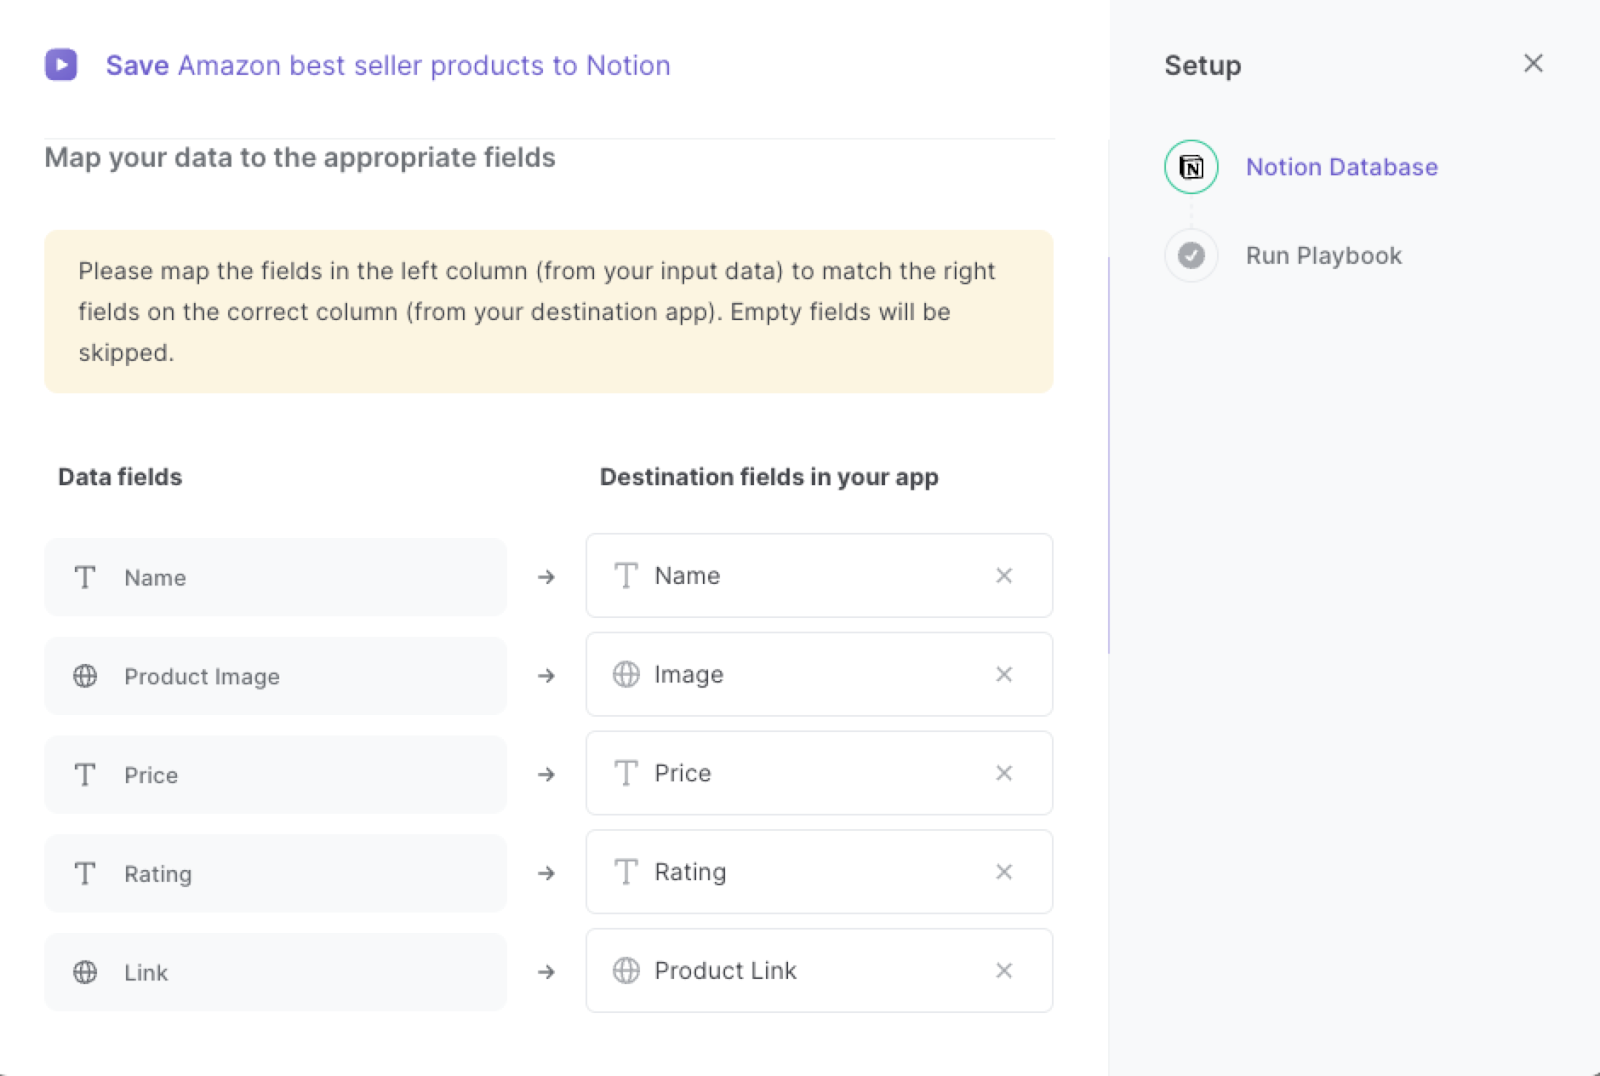This screenshot has width=1600, height=1076.
Task: Open the Price destination field dropdown
Action: (819, 773)
